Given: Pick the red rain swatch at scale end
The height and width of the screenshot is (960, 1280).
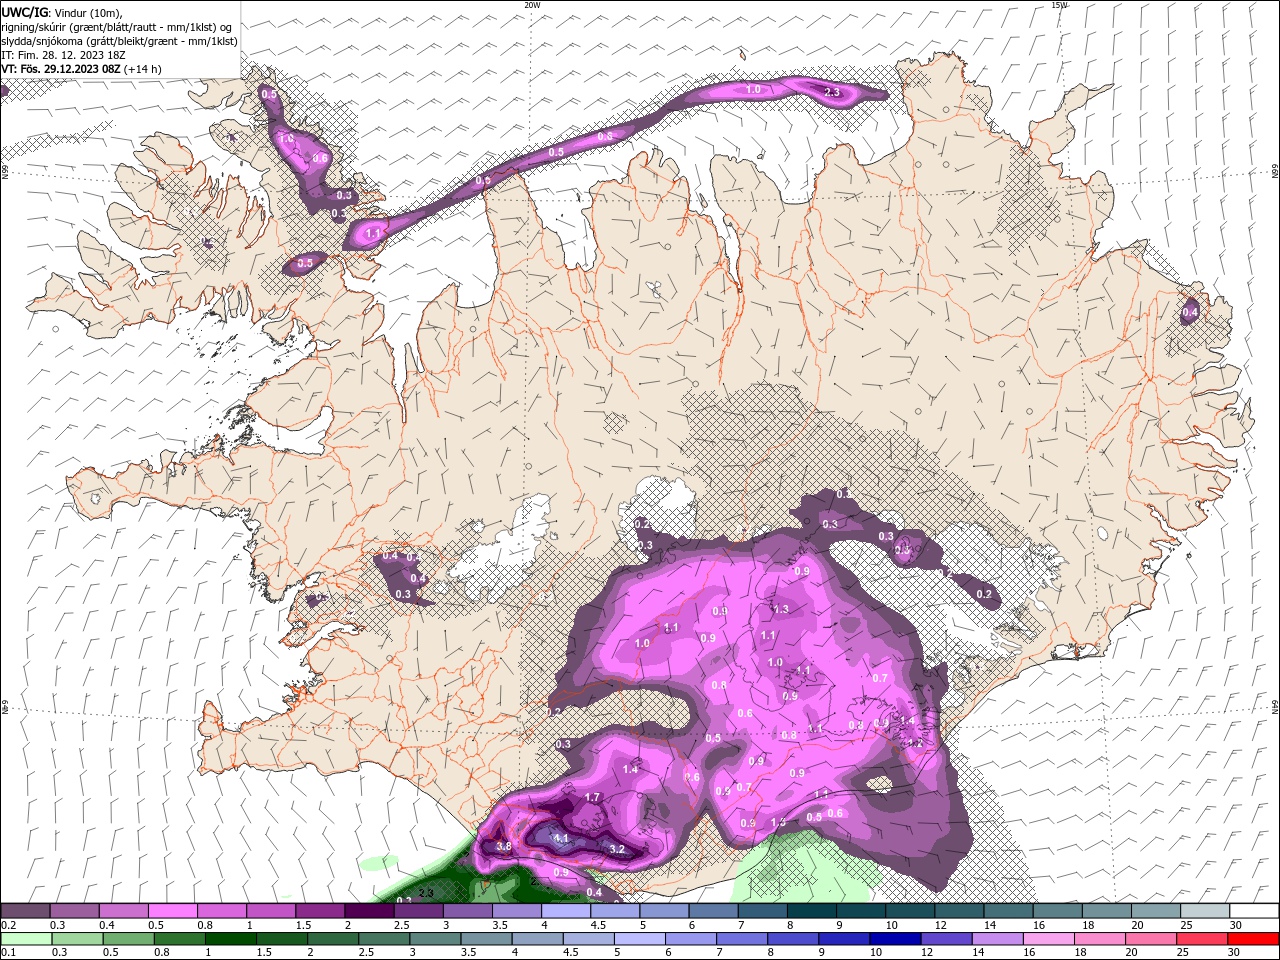Looking at the screenshot, I should coord(1253,939).
